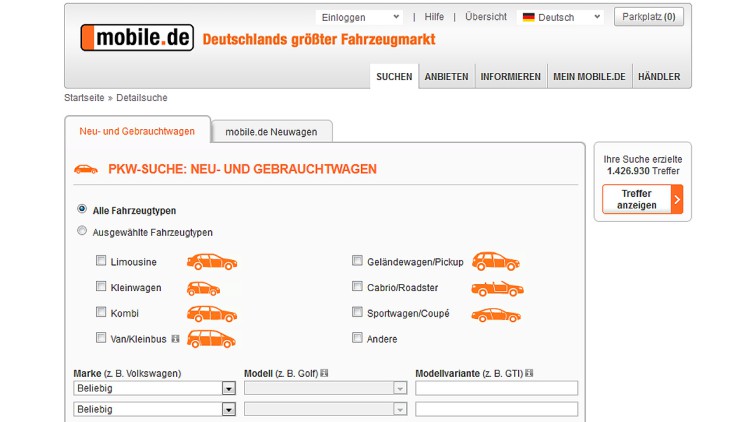Check the Andere checkbox

point(357,338)
